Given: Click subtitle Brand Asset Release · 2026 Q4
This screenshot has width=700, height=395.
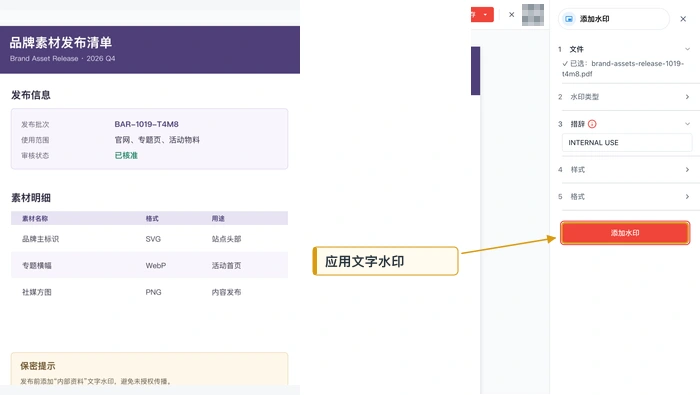Looking at the screenshot, I should (x=62, y=58).
